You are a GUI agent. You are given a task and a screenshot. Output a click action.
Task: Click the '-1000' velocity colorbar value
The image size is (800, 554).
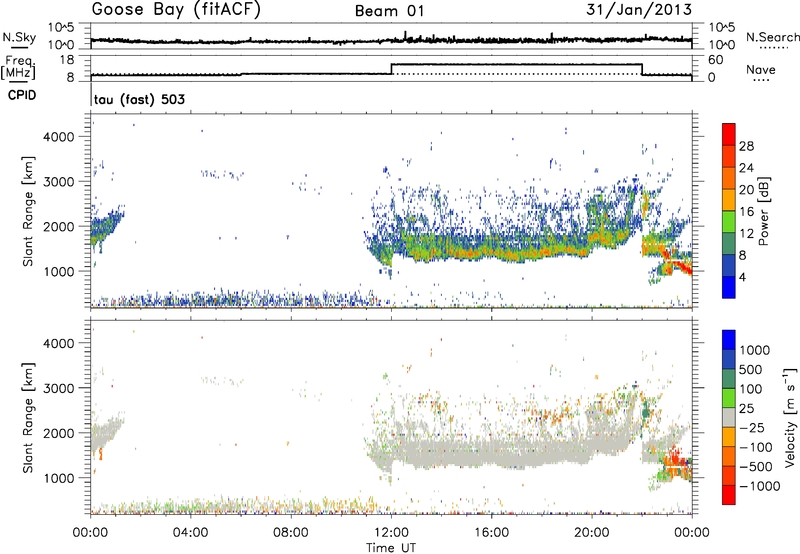(760, 486)
